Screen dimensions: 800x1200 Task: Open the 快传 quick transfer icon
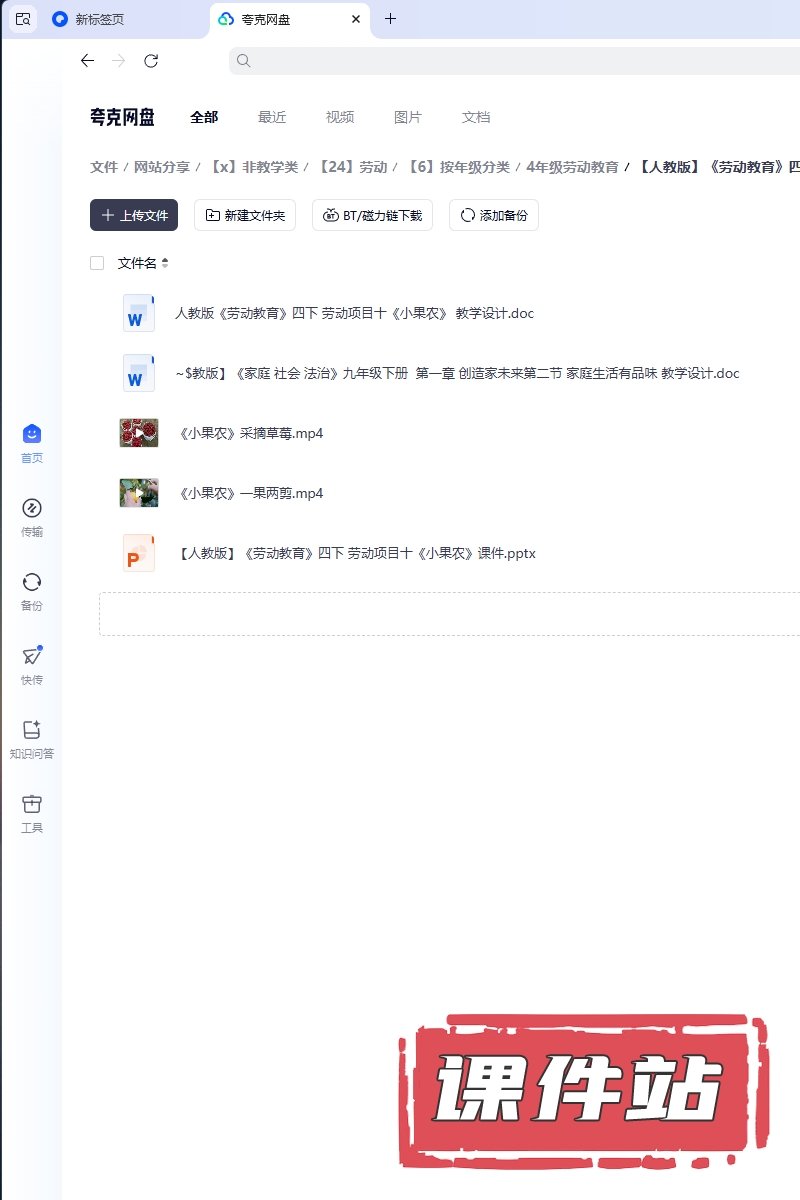coord(32,656)
